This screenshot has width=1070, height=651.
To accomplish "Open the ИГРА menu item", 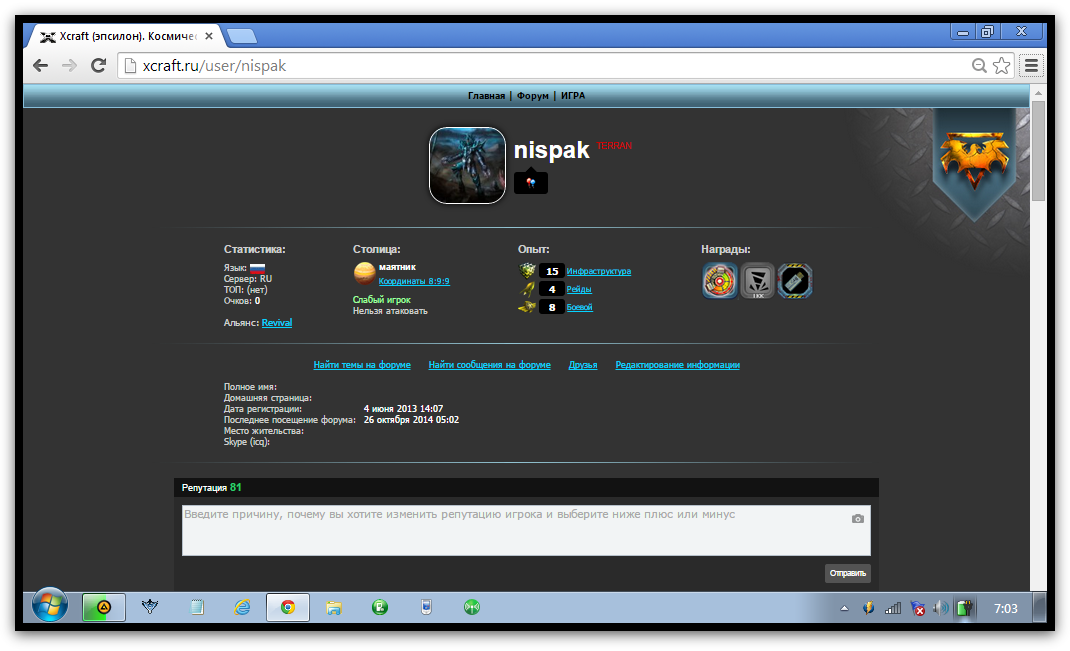I will click(573, 96).
